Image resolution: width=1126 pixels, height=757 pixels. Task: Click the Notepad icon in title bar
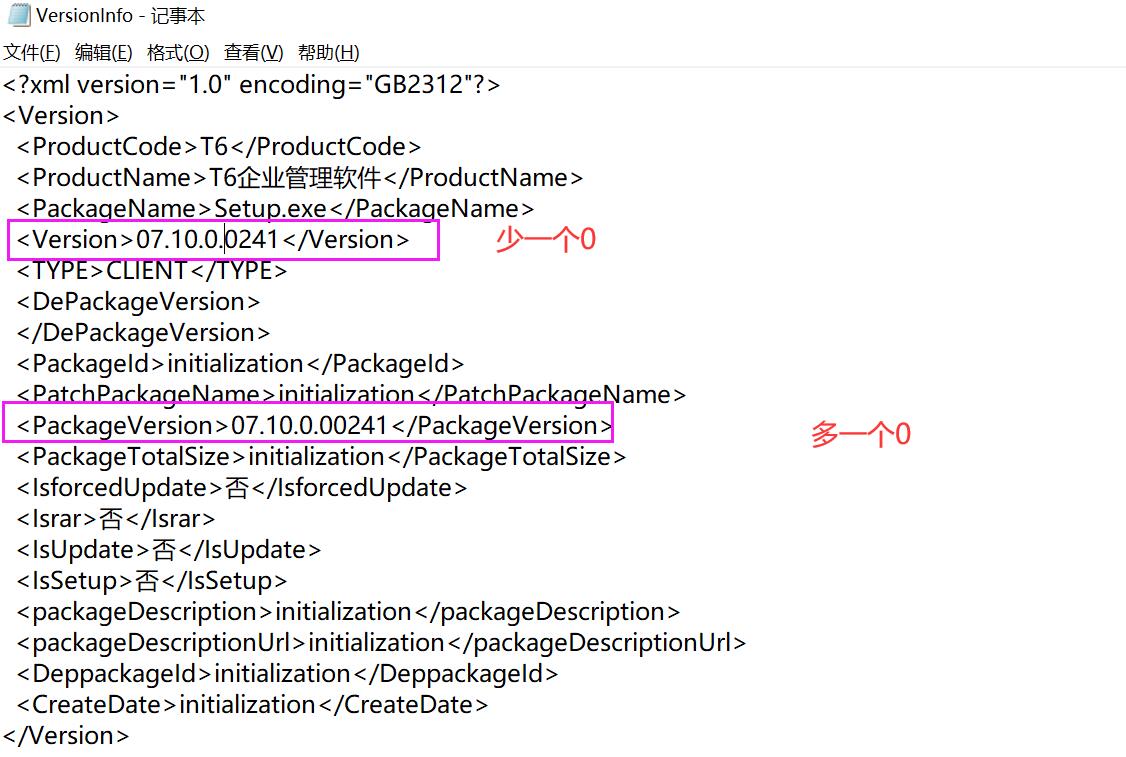19,14
